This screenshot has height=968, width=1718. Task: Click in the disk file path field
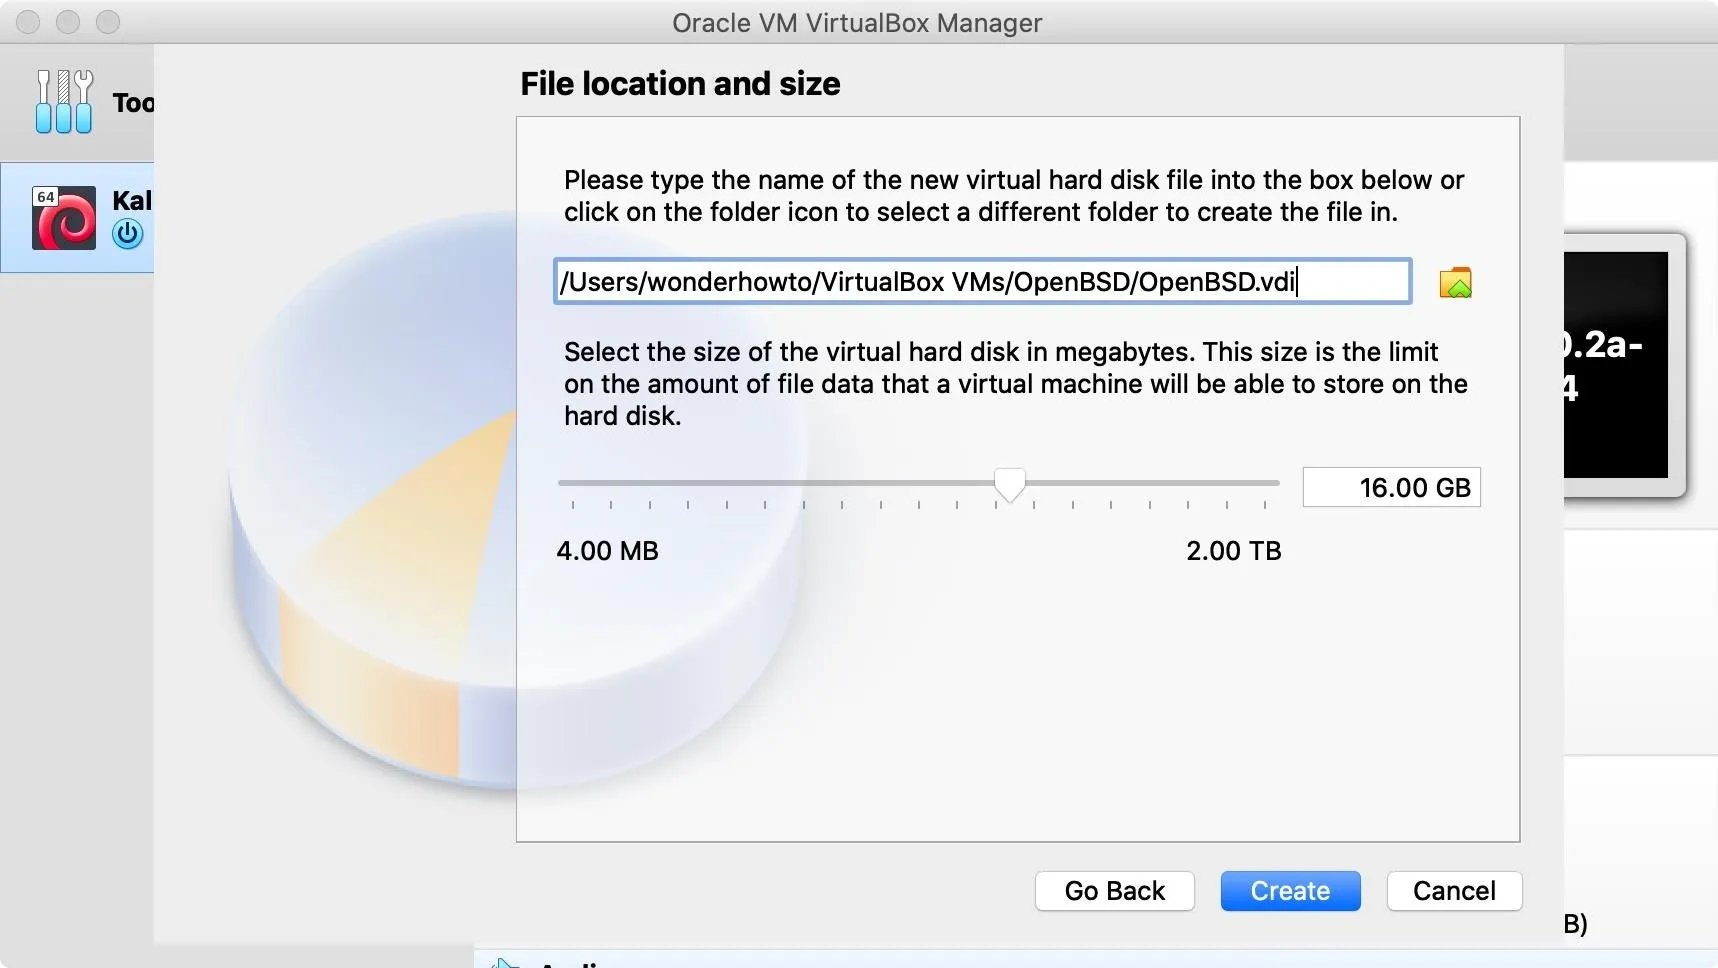(x=982, y=281)
